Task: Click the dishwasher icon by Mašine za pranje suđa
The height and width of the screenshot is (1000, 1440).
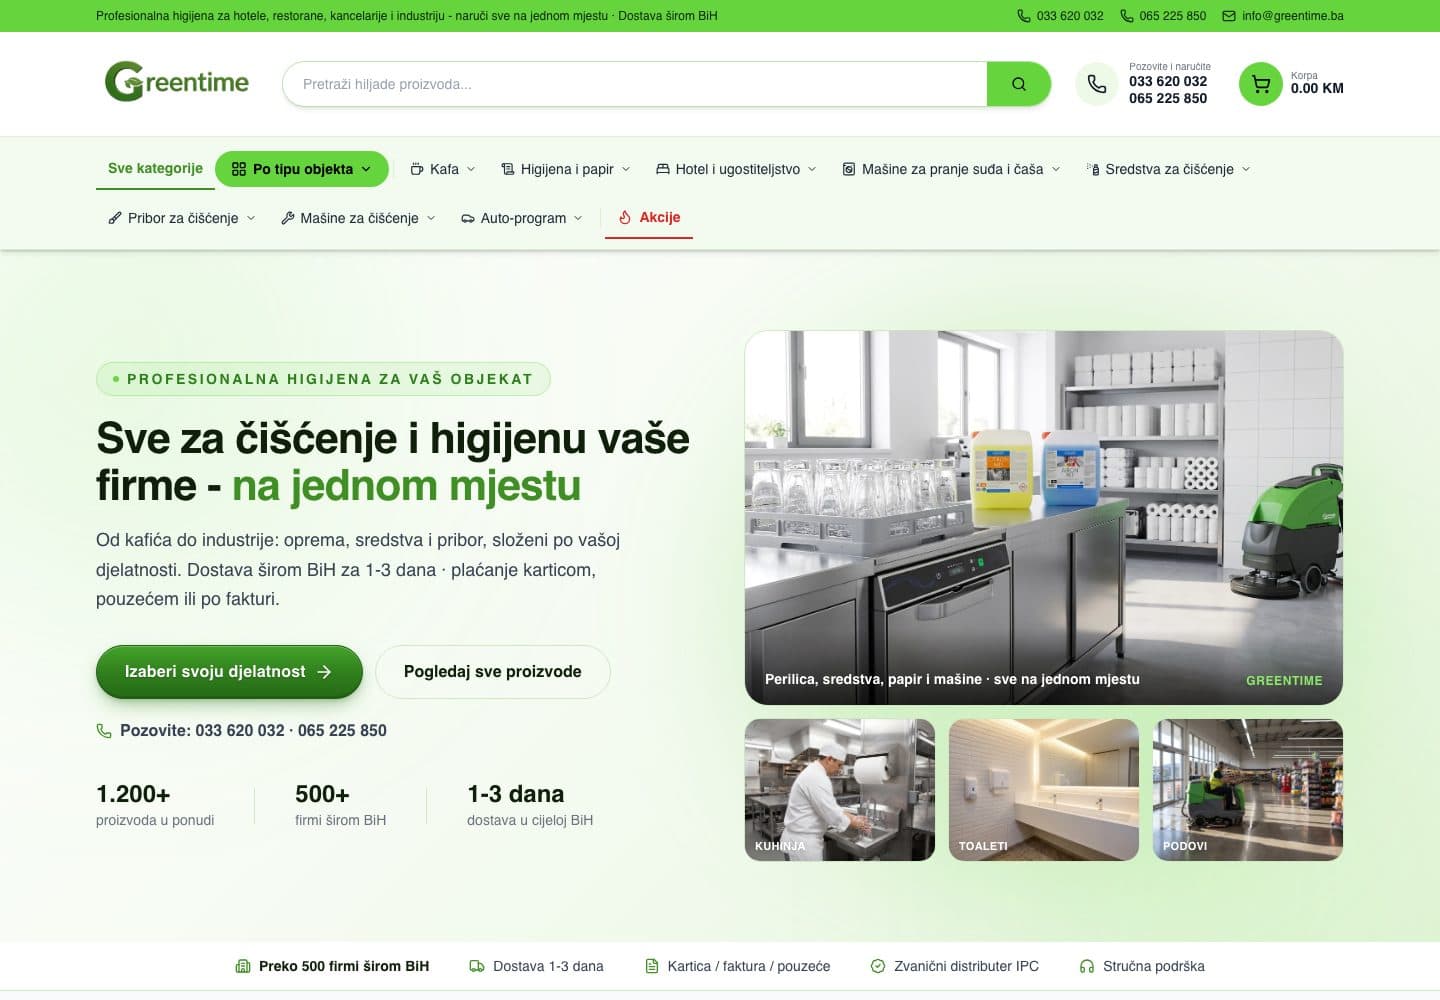Action: click(x=849, y=169)
